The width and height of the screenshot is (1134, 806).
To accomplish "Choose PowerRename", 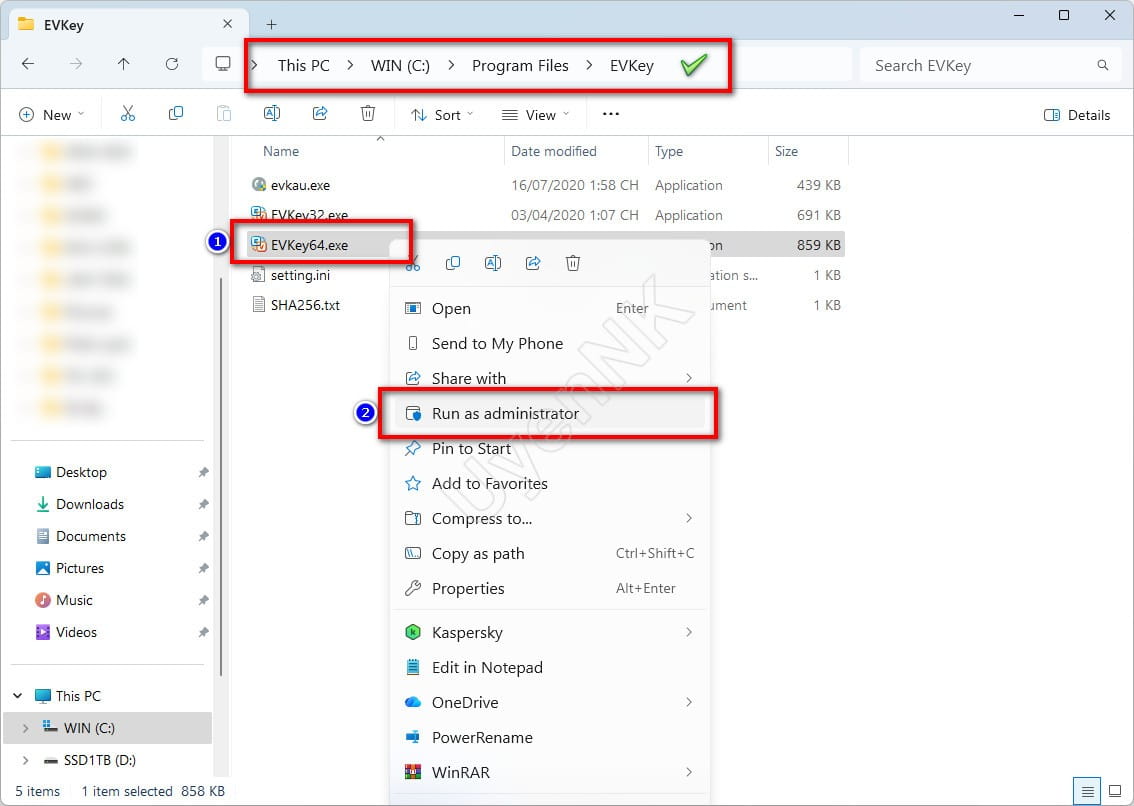I will click(550, 737).
